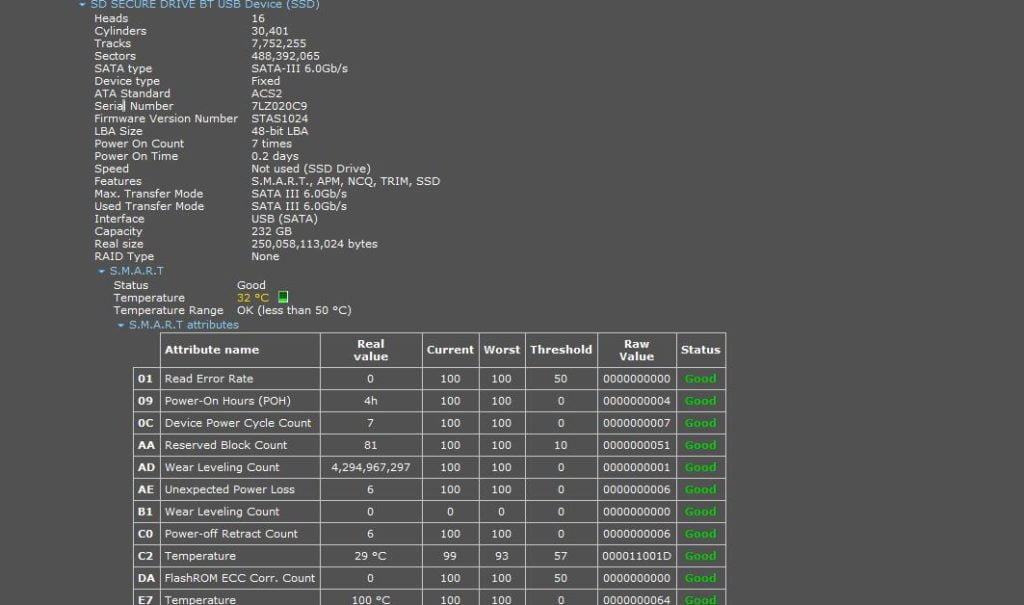Click the Real value column header
This screenshot has height=605, width=1024.
(x=371, y=350)
